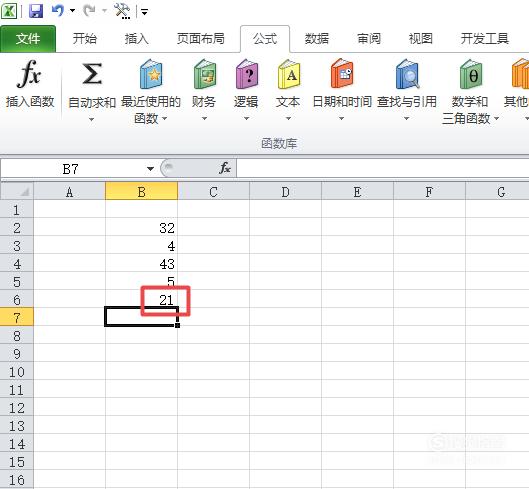Viewport: 529px width, 489px height.
Task: Switch to the 审阅 tab
Action: tap(369, 39)
